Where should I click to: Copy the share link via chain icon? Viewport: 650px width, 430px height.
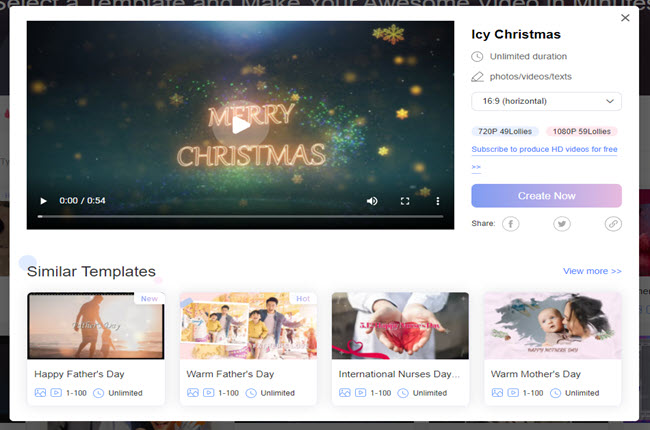(x=613, y=224)
